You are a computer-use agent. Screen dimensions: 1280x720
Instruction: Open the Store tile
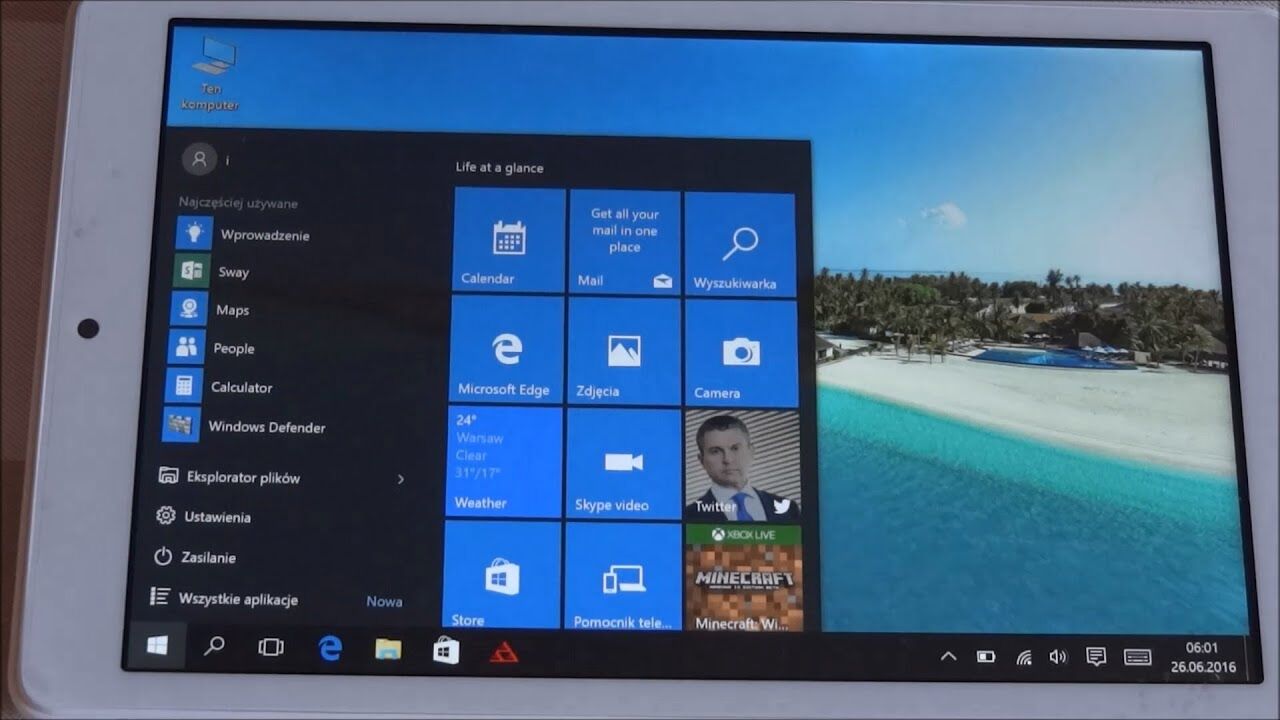(500, 575)
